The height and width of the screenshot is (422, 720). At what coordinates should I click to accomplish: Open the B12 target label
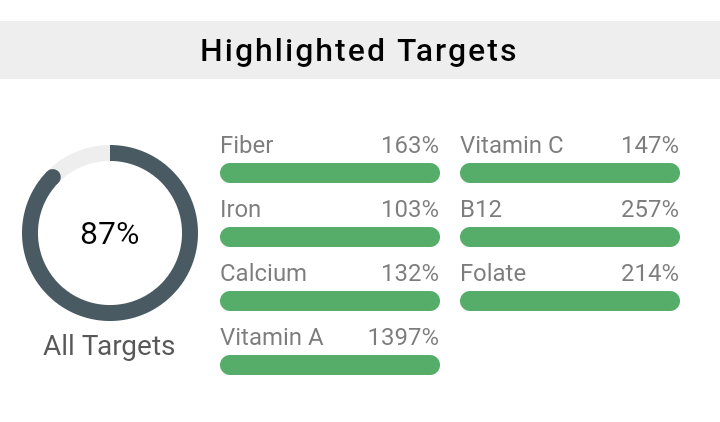(480, 209)
